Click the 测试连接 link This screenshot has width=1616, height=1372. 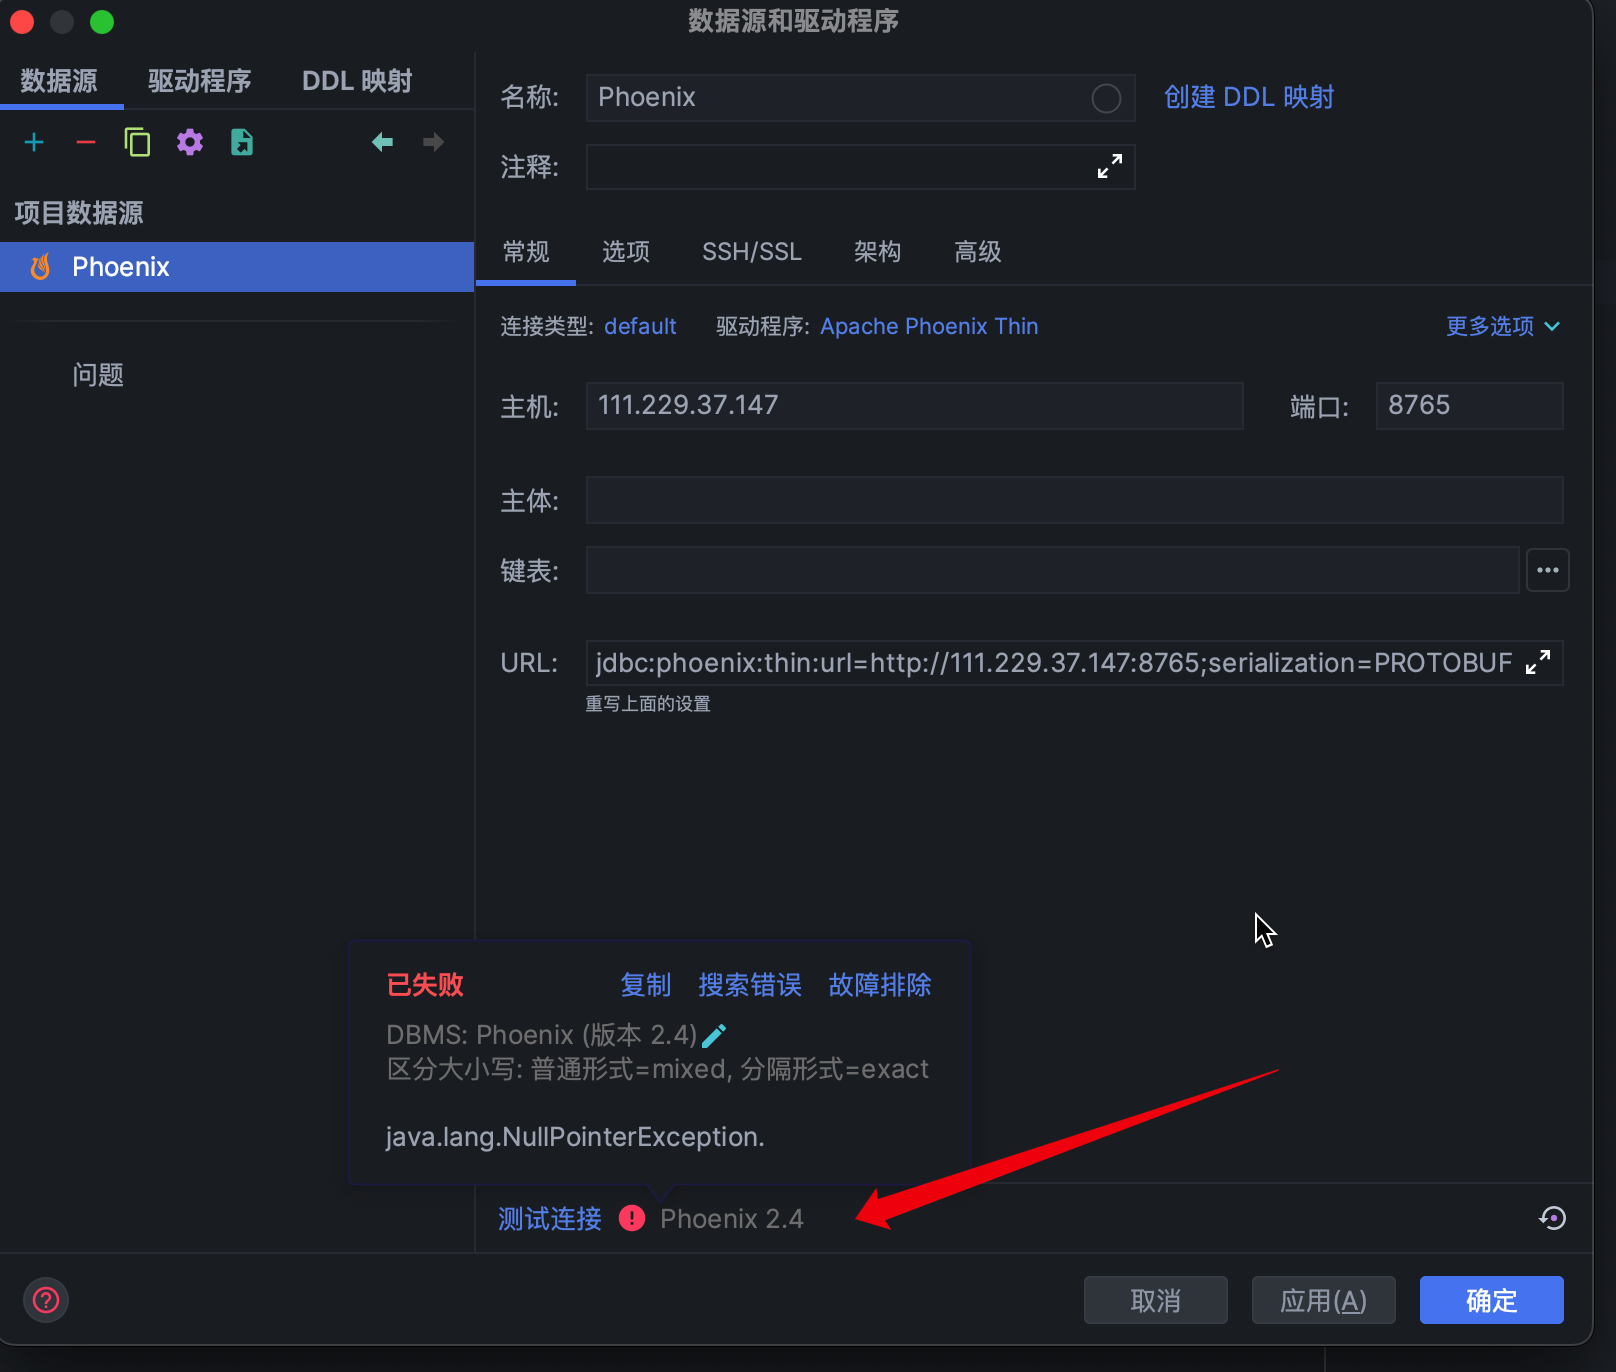(550, 1218)
